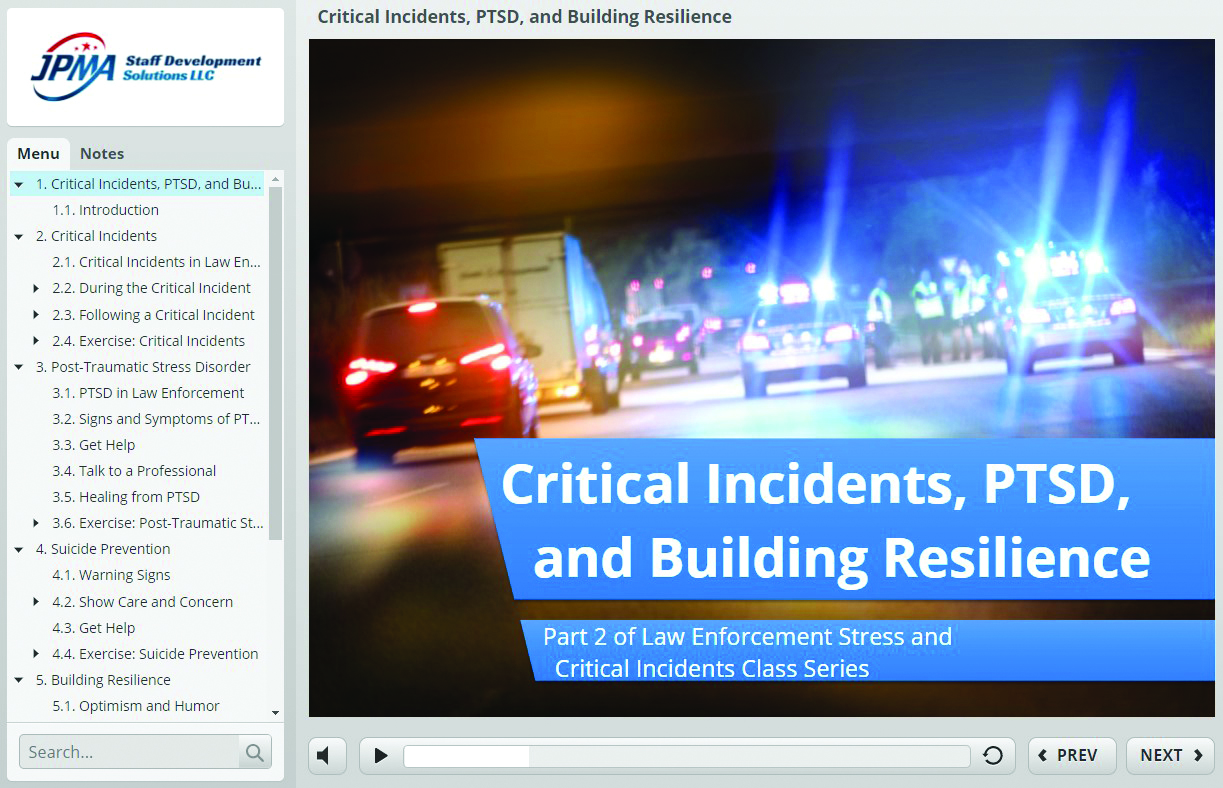Collapse the 4. Suicide Prevention section
1223x788 pixels.
19,549
